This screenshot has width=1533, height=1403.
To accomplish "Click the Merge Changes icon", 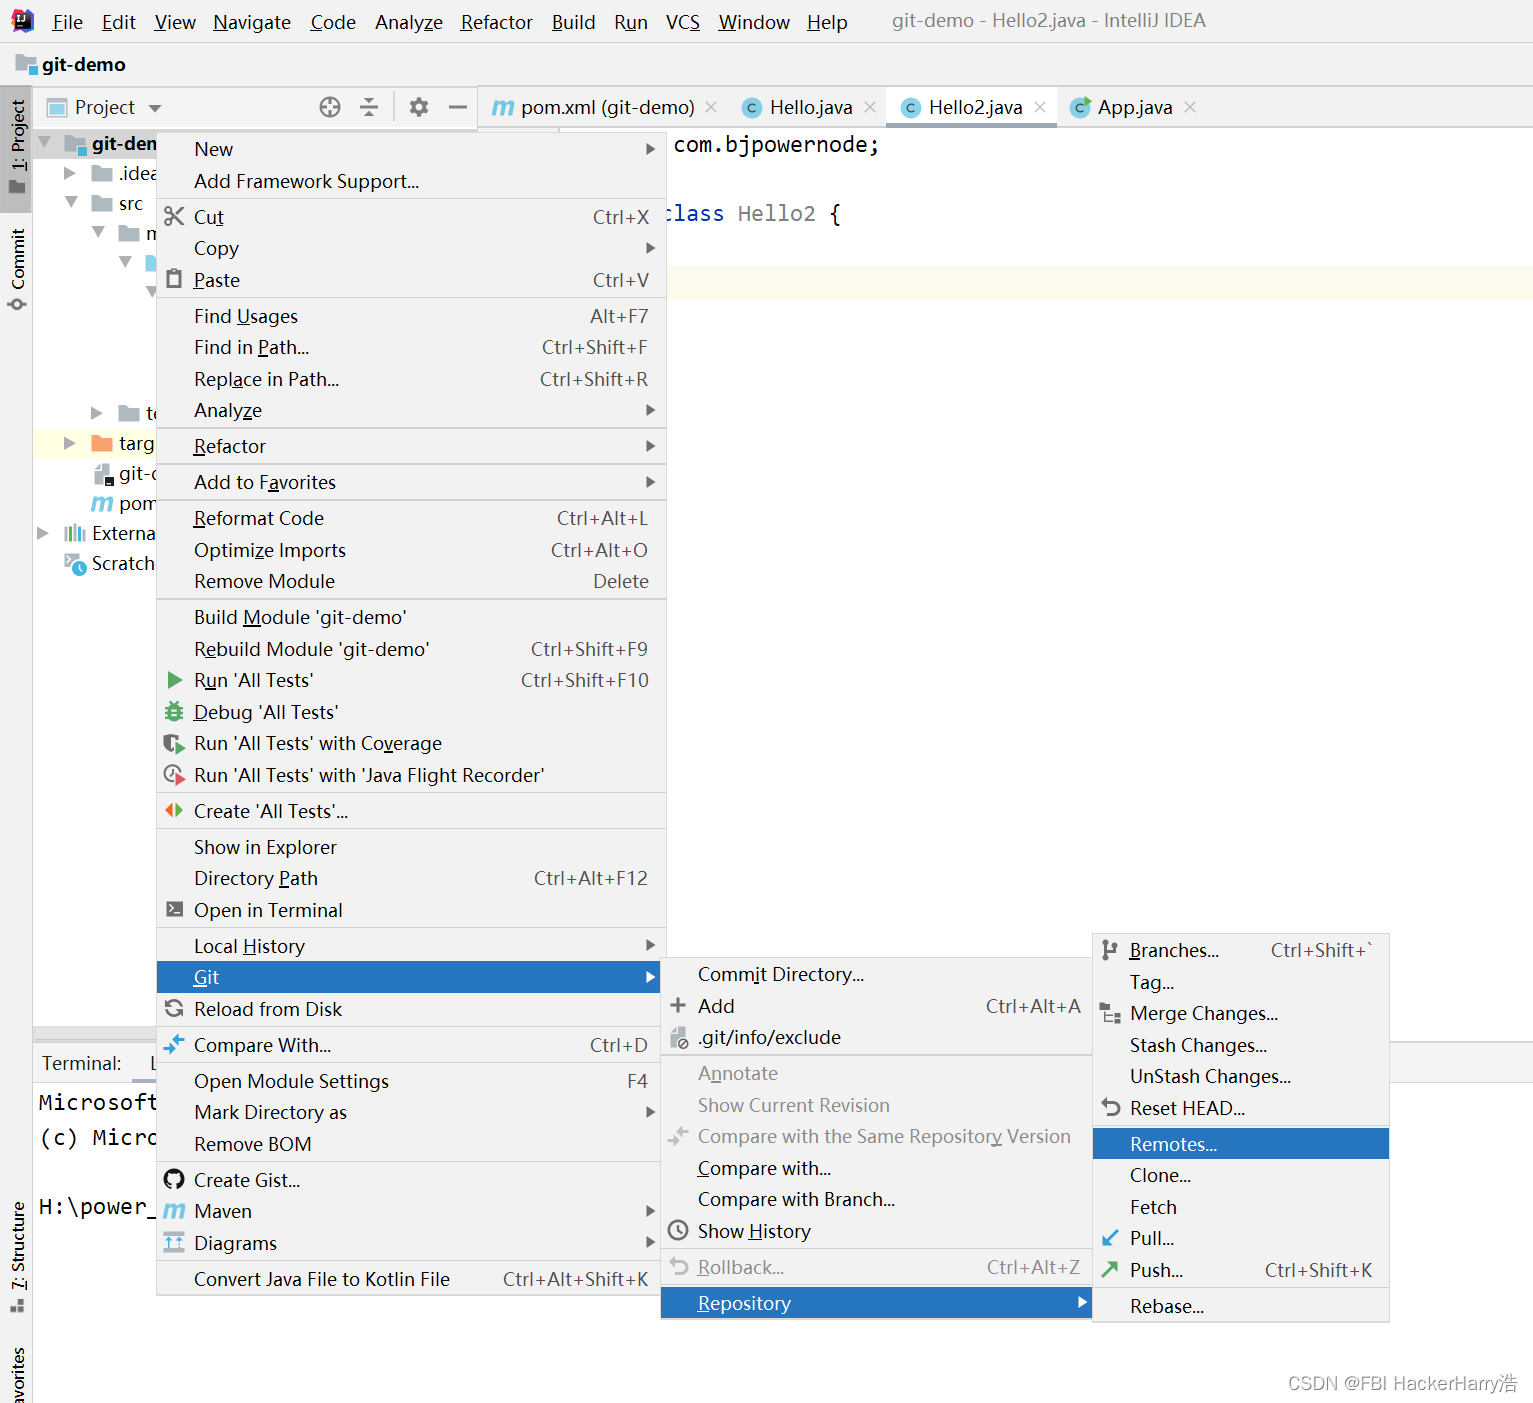I will point(1110,1013).
